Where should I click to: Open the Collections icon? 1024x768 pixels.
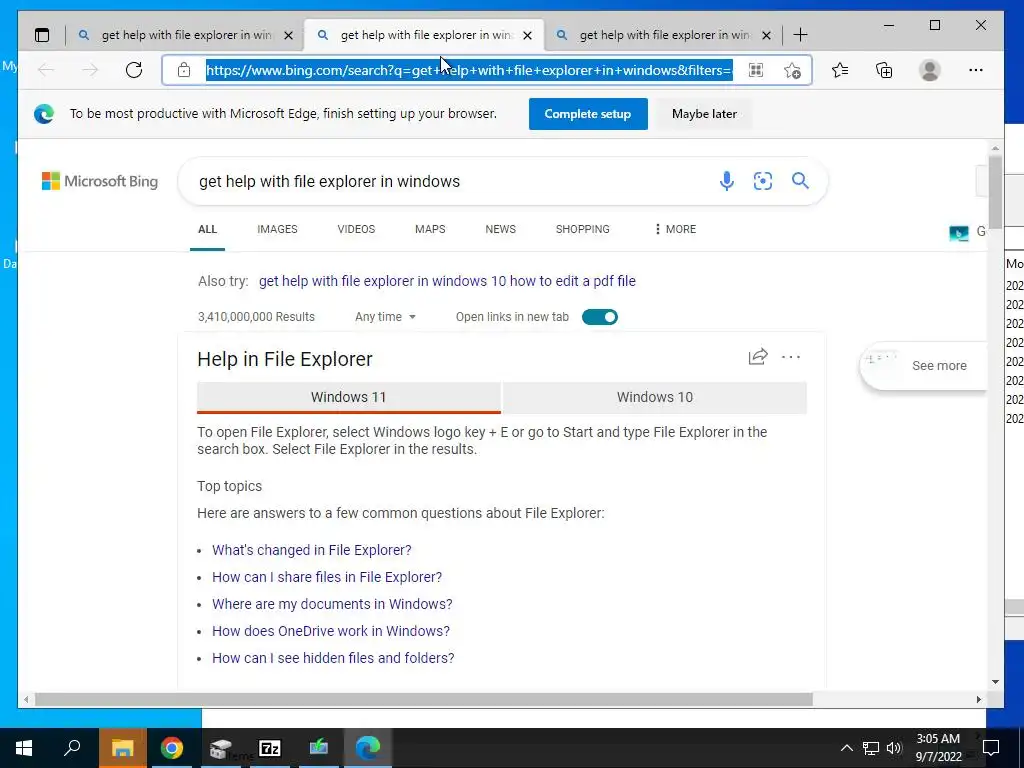click(884, 70)
